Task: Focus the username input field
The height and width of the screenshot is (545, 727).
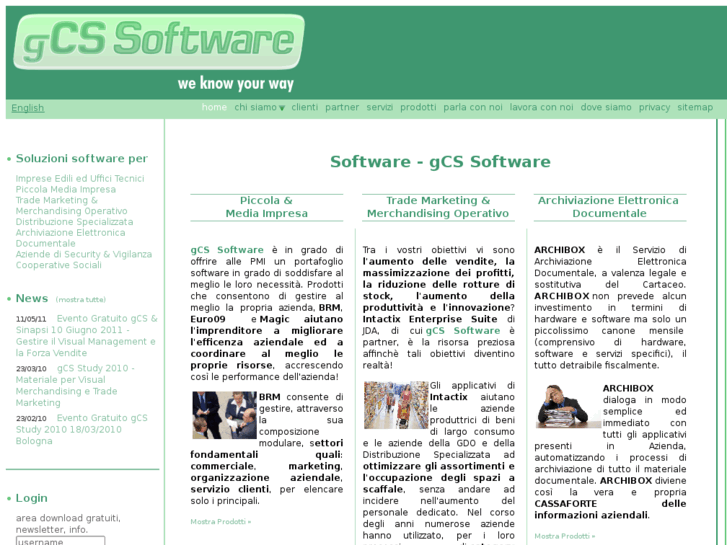Action: tap(60, 541)
